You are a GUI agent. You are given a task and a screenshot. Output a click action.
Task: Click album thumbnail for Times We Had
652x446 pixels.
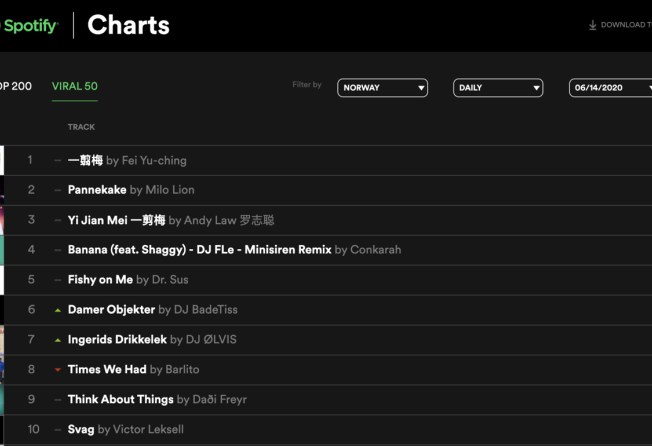pos(2,370)
